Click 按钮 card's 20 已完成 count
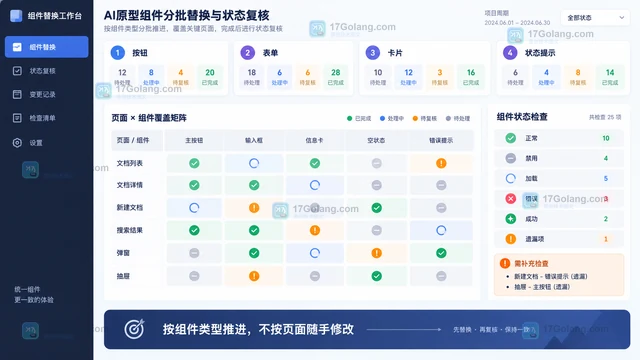 [210, 76]
